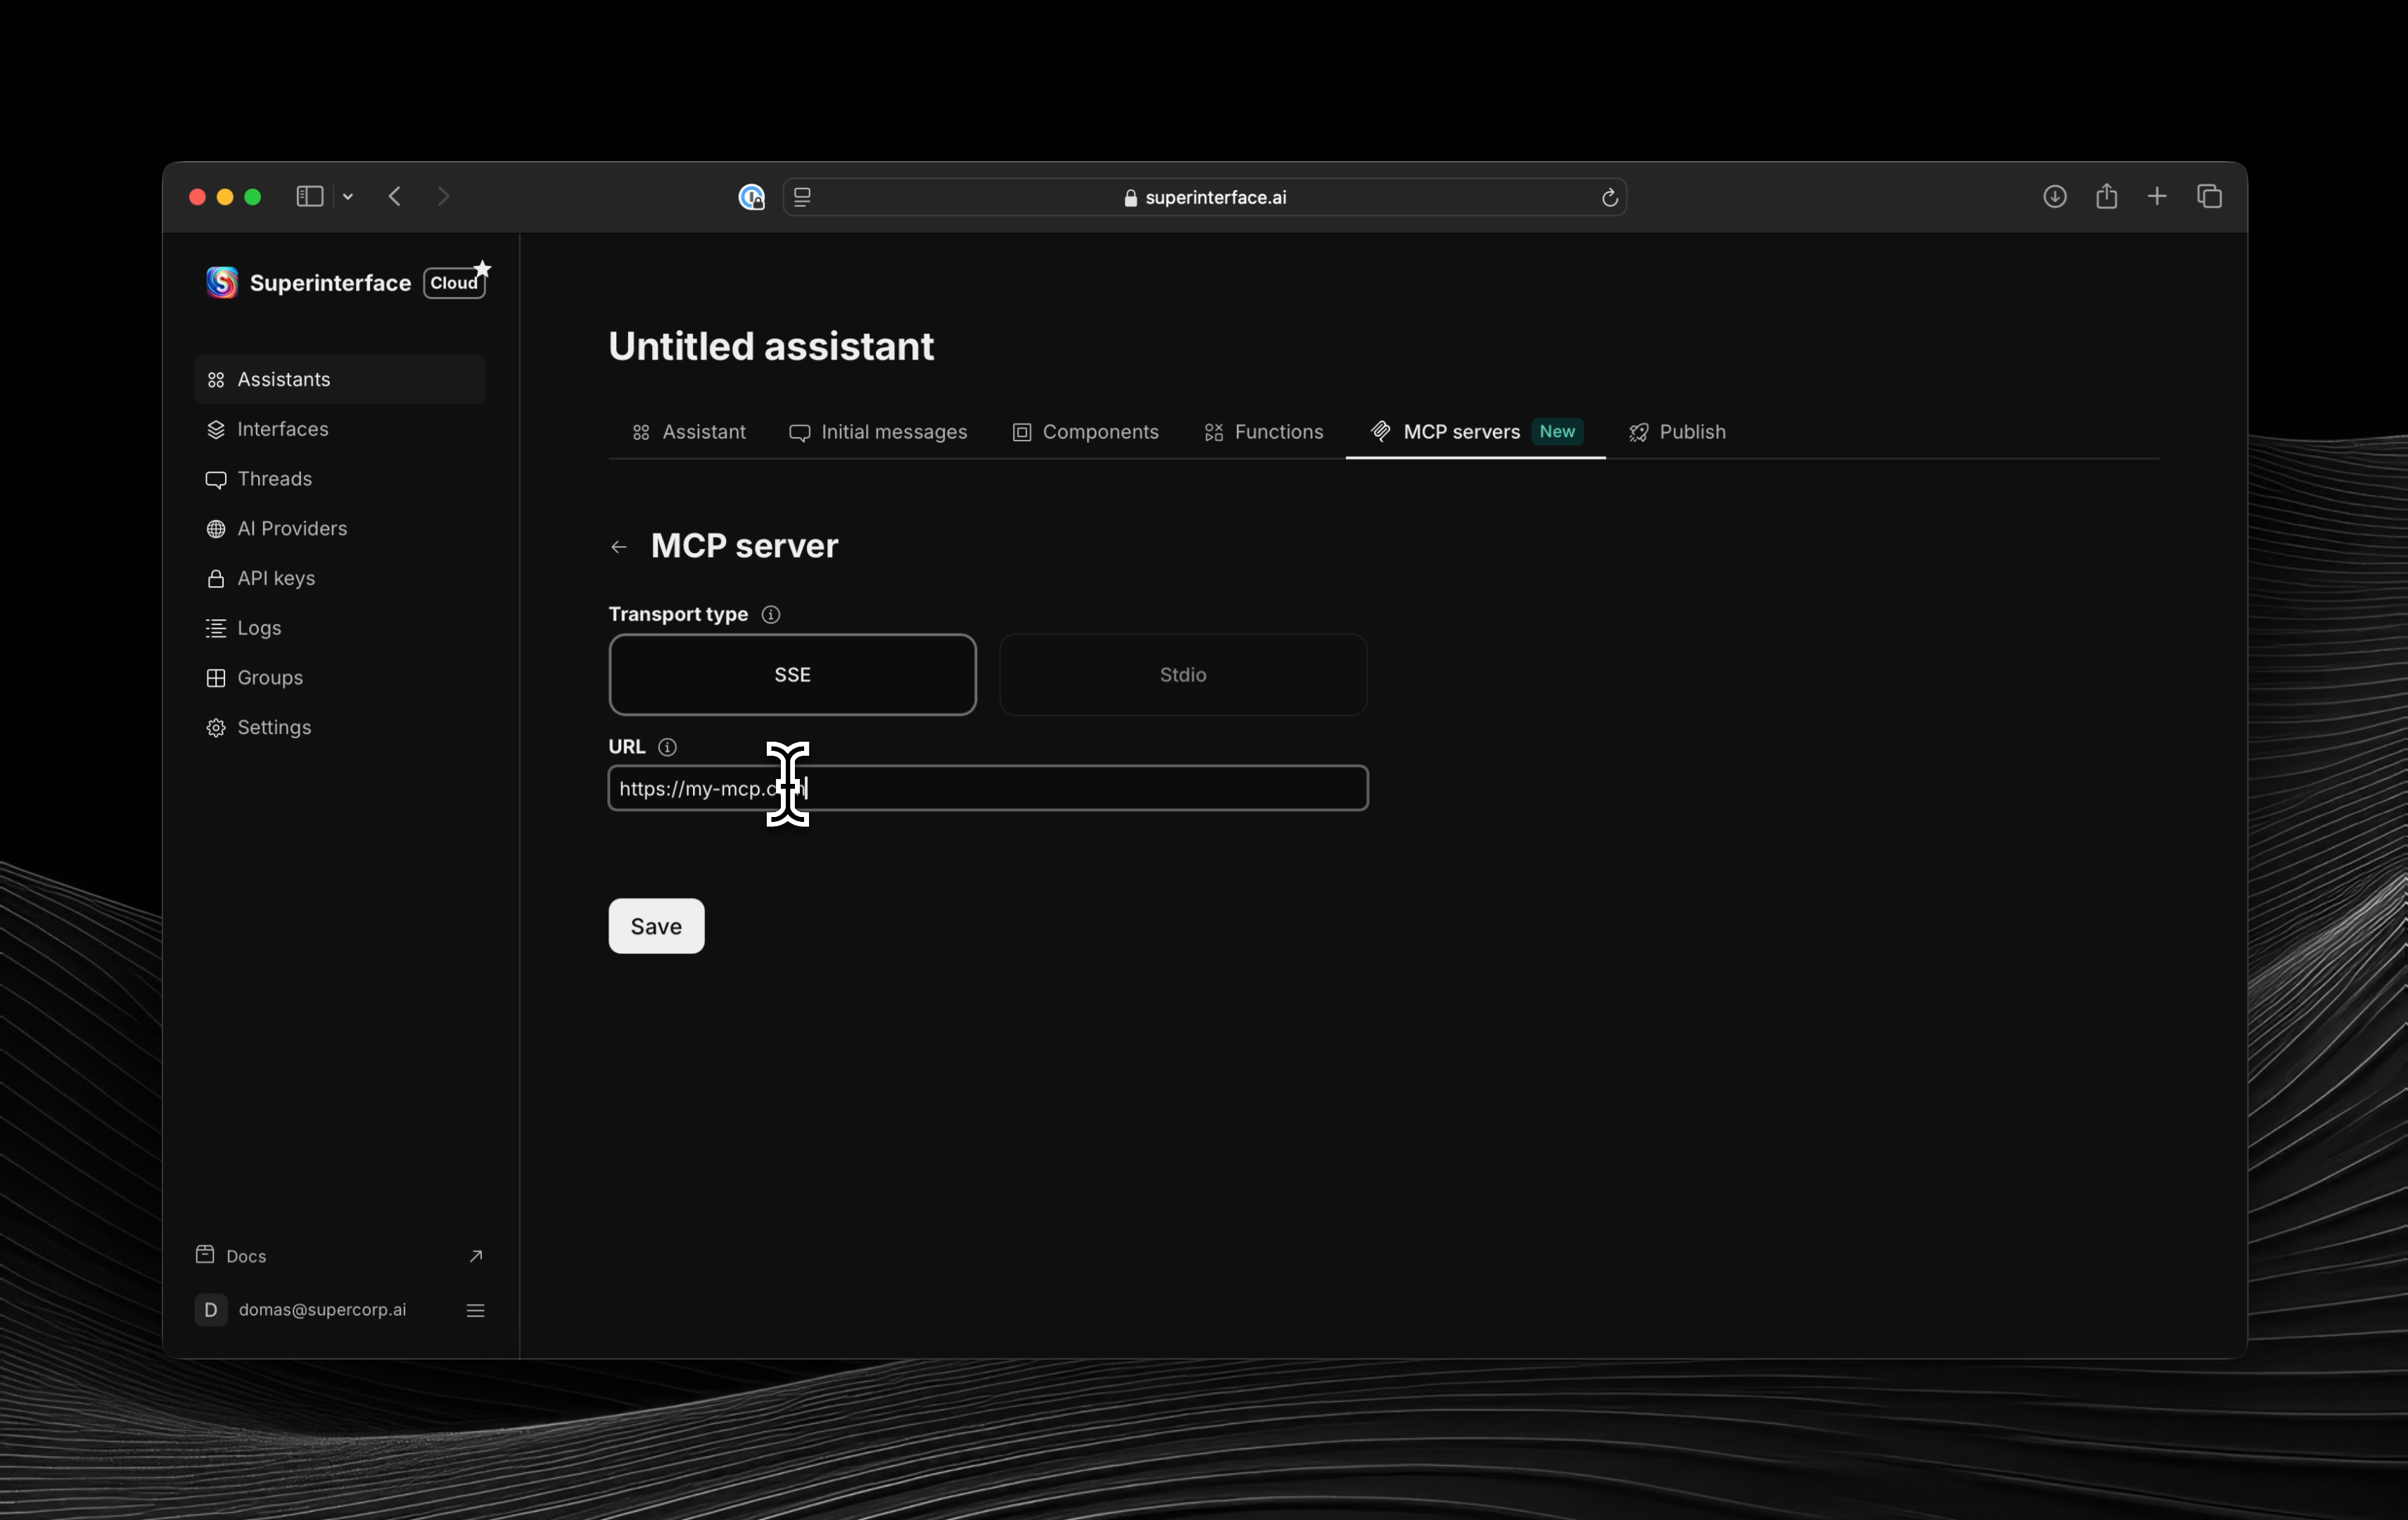Click the Safari share icon
Image resolution: width=2408 pixels, height=1520 pixels.
(2106, 197)
